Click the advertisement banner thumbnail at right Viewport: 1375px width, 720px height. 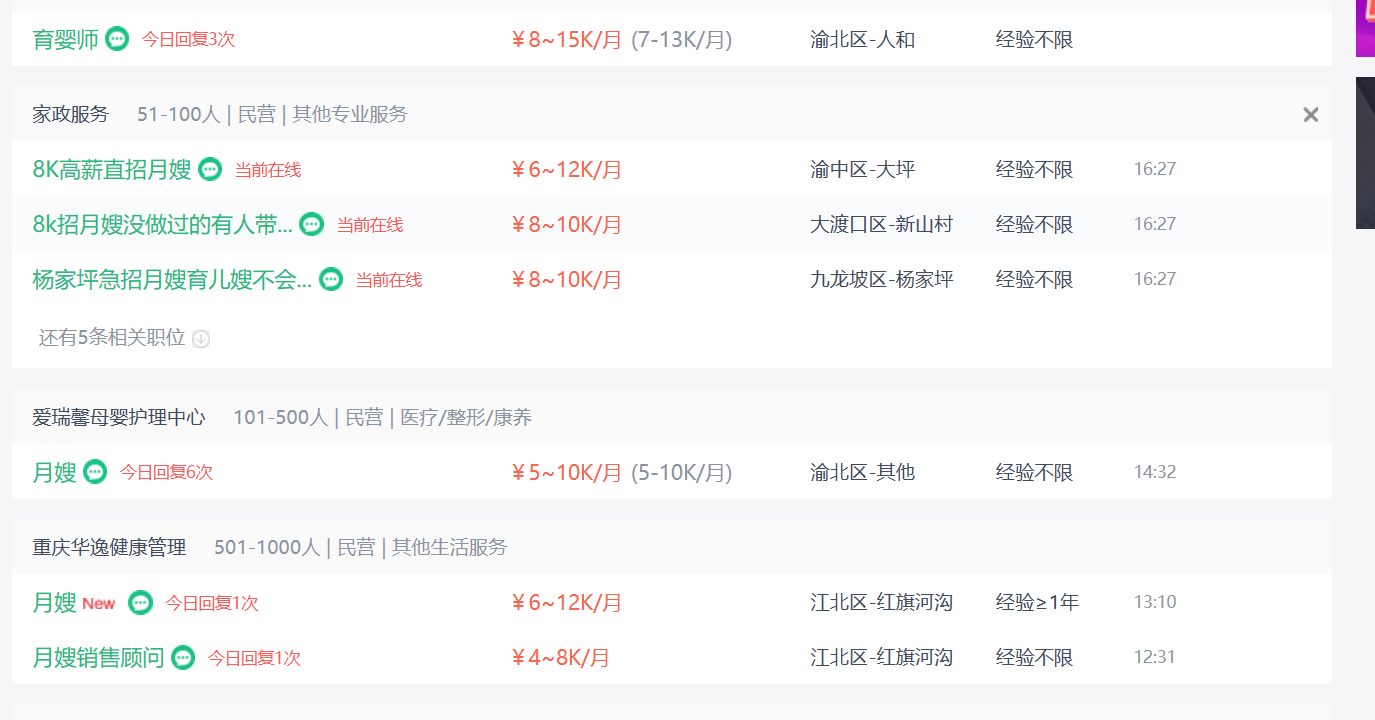[x=1365, y=152]
